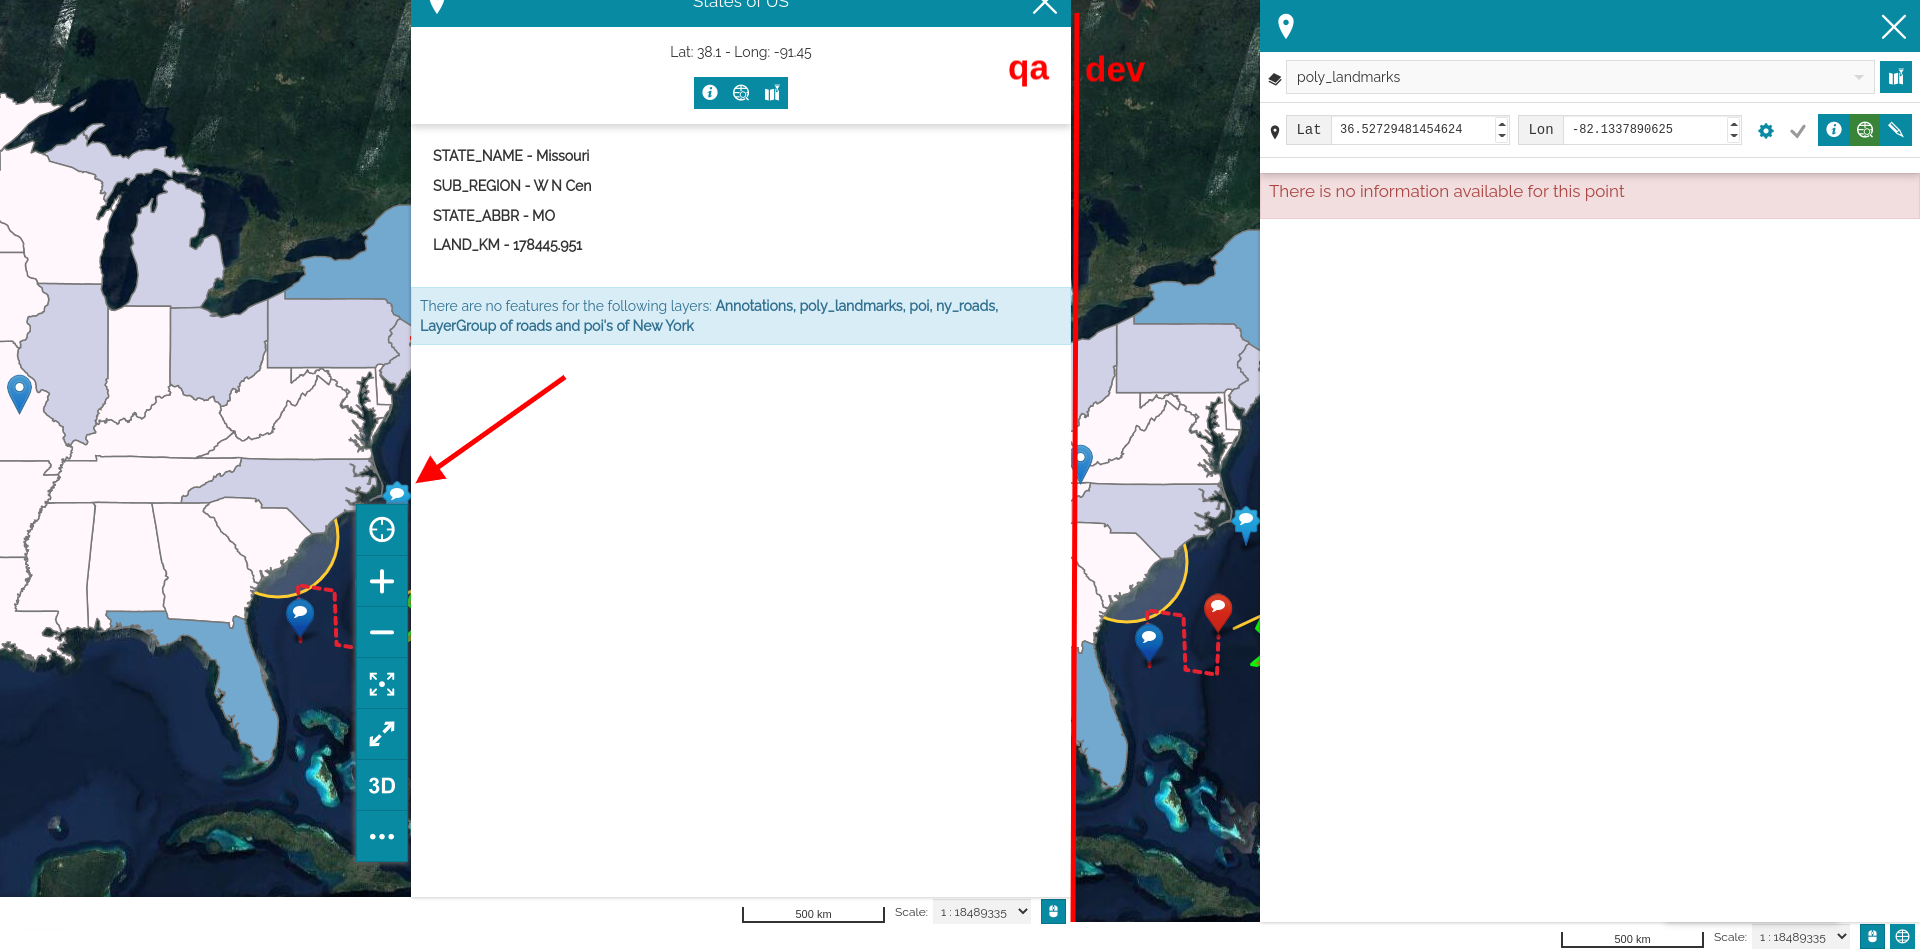Click the STATE_NAME - Missouri row
Viewport: 1920px width, 952px height.
coord(511,156)
